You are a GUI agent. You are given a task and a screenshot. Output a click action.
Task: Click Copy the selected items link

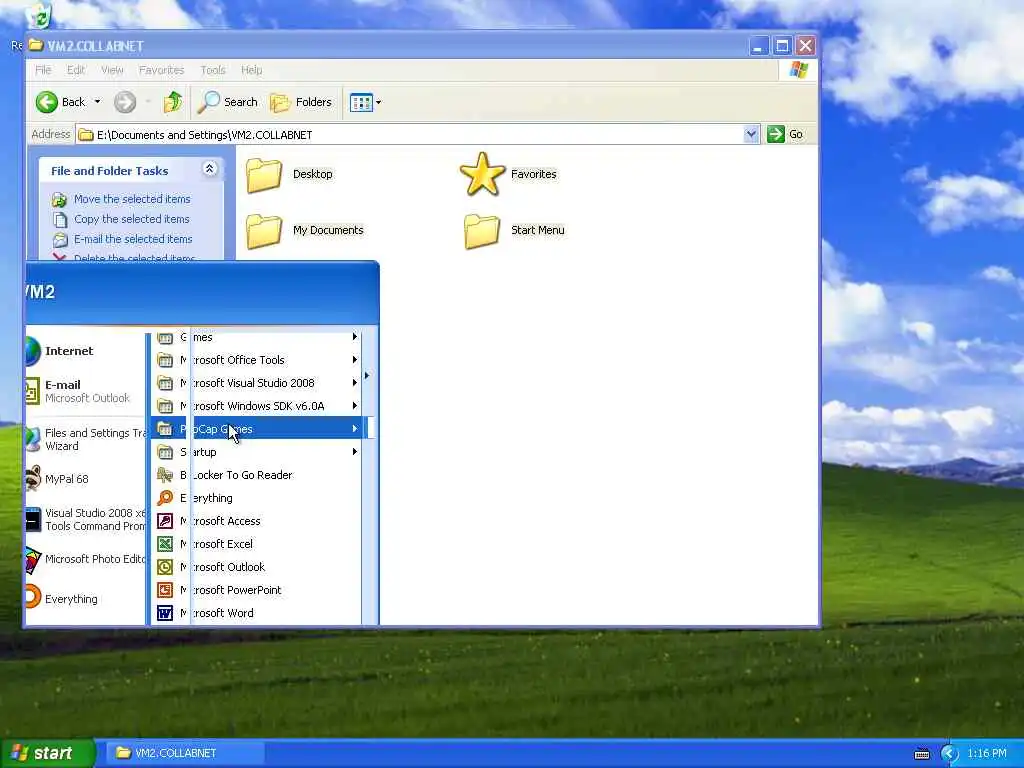pyautogui.click(x=131, y=219)
